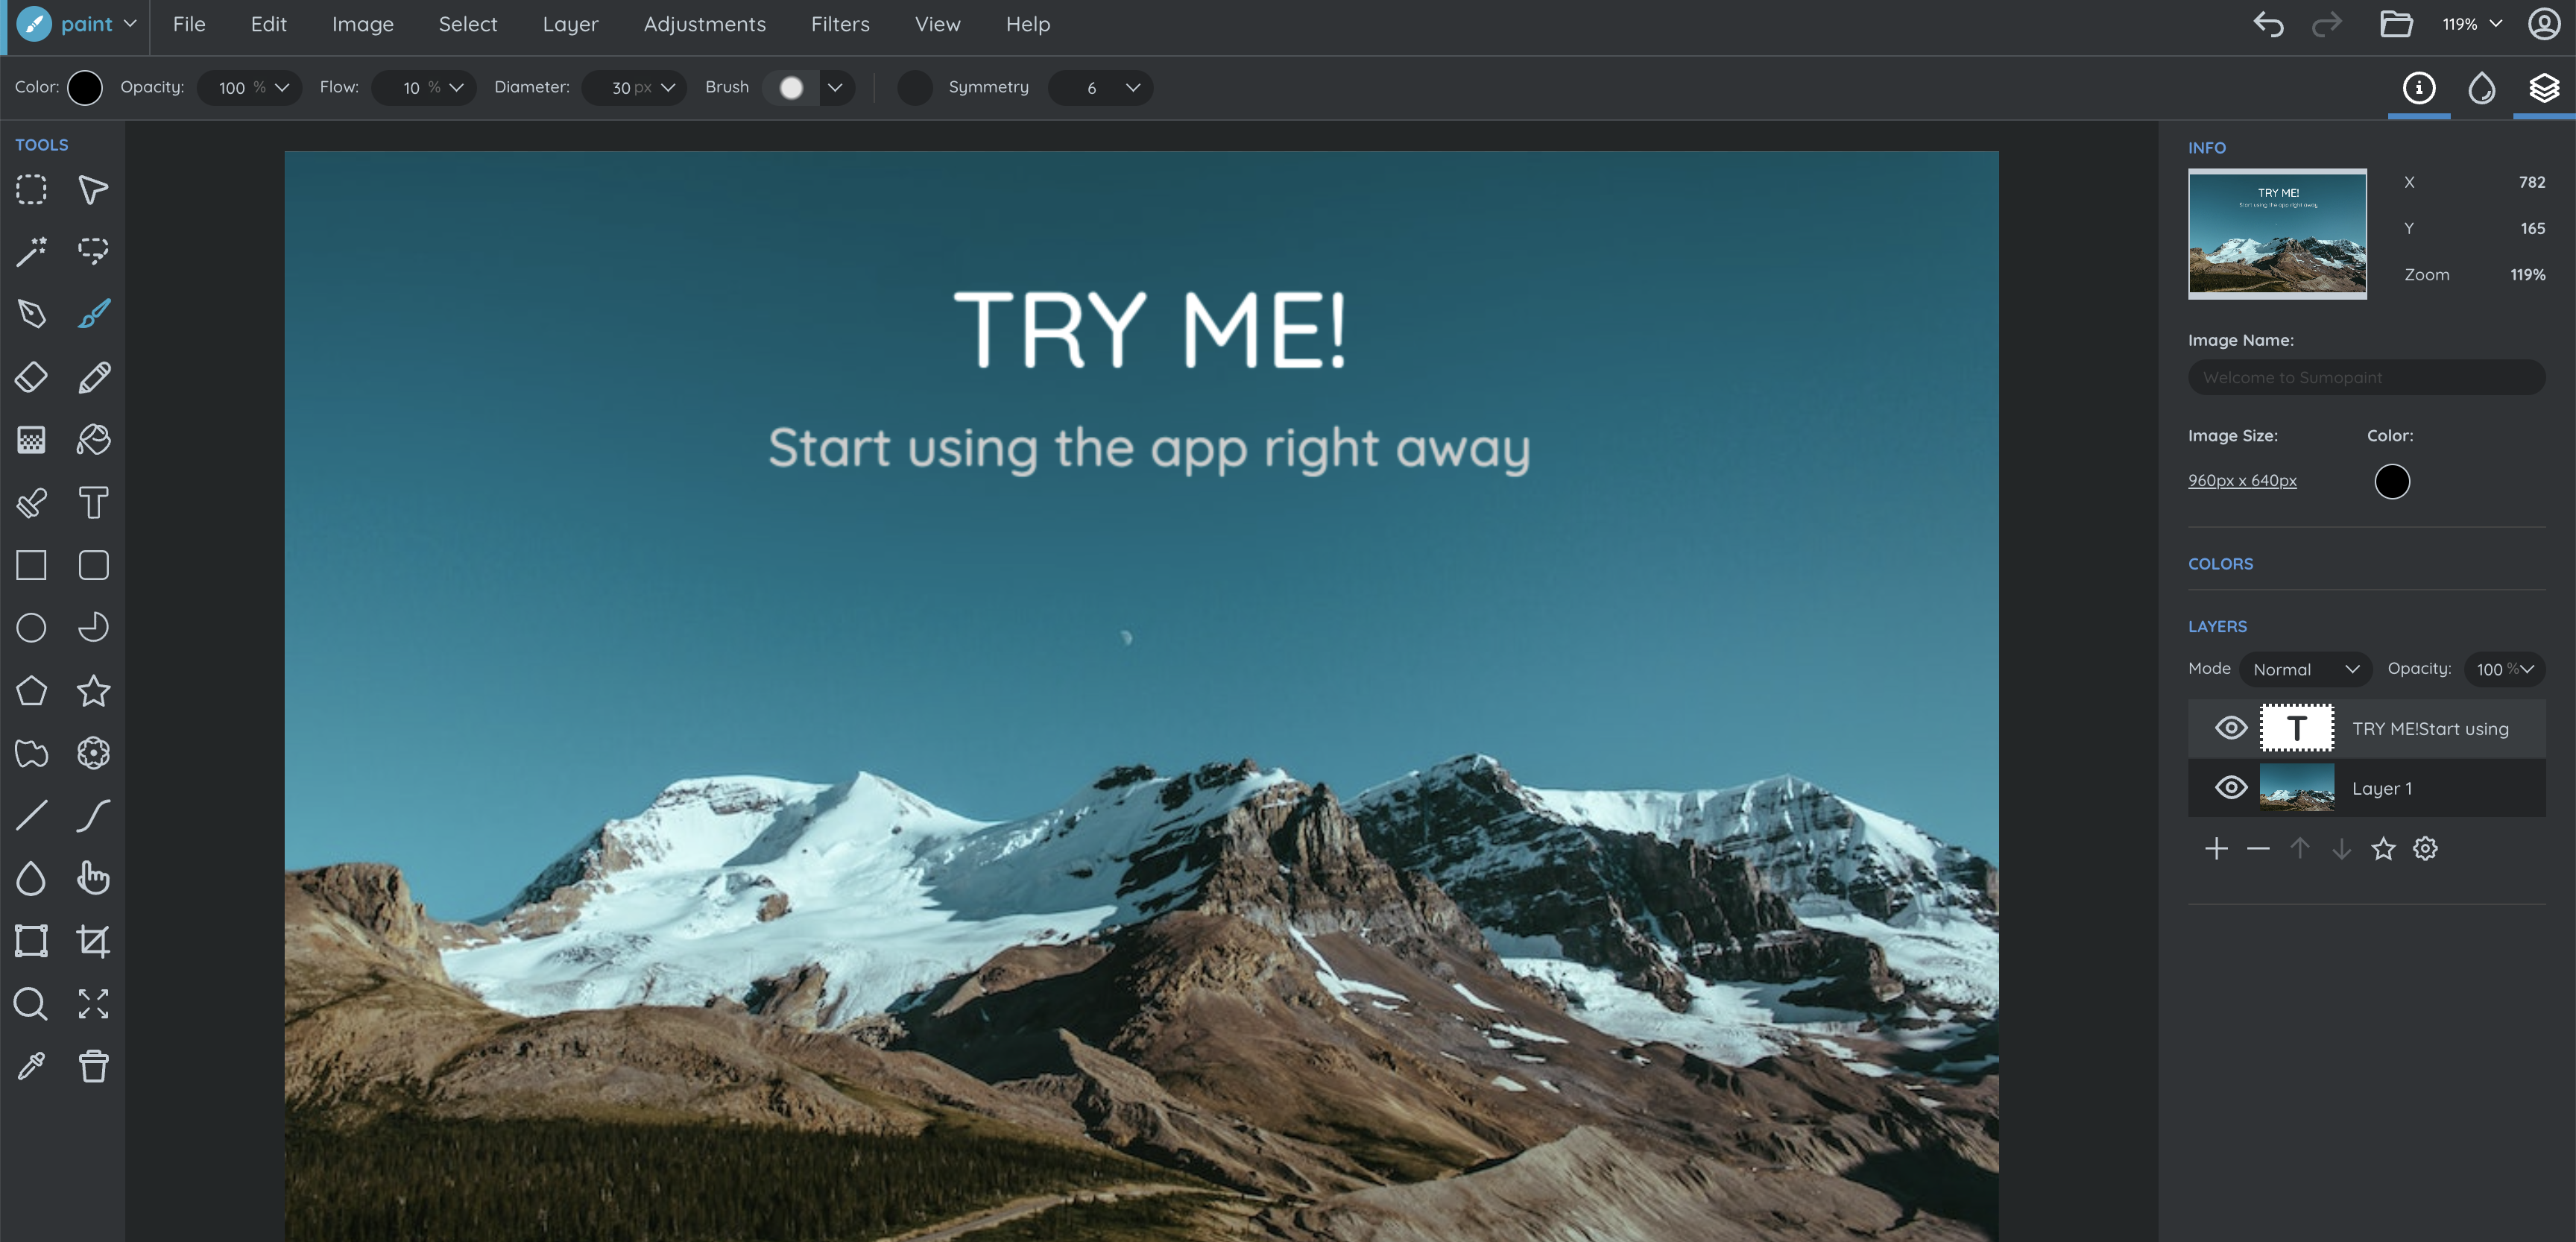
Task: Hide the TRY ME text layer
Action: 2230,728
